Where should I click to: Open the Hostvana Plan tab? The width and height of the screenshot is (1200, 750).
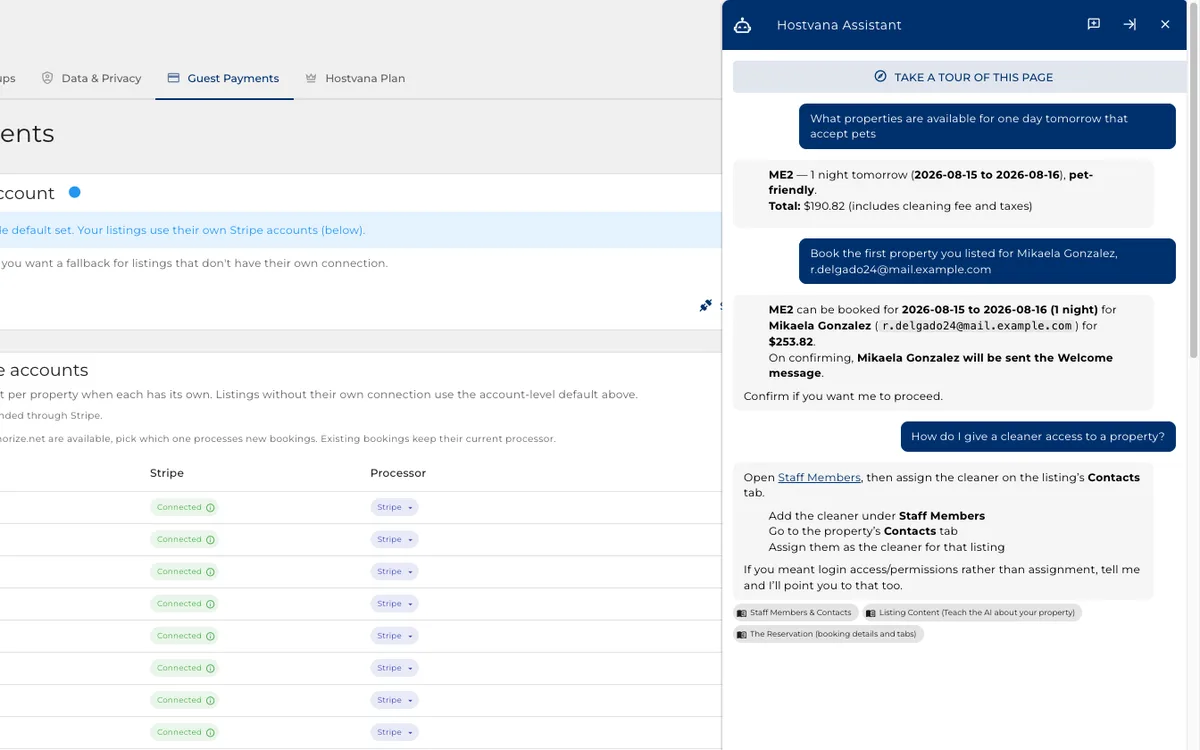(x=355, y=78)
